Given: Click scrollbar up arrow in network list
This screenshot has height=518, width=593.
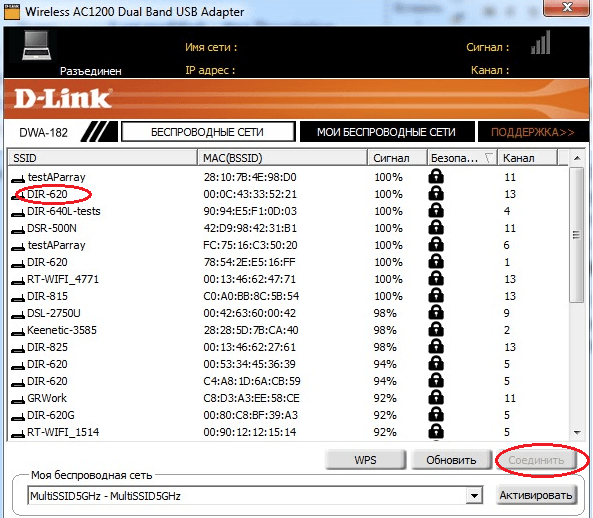Looking at the screenshot, I should click(577, 158).
